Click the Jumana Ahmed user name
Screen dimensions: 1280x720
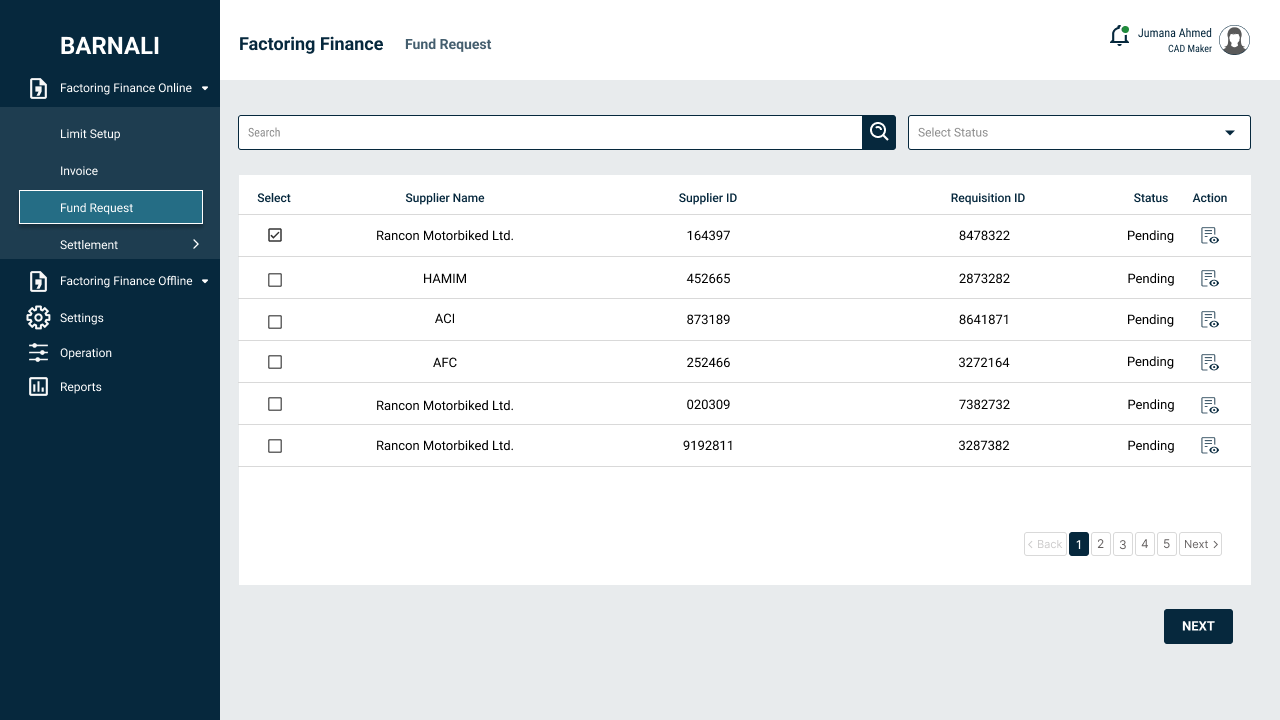click(1175, 33)
